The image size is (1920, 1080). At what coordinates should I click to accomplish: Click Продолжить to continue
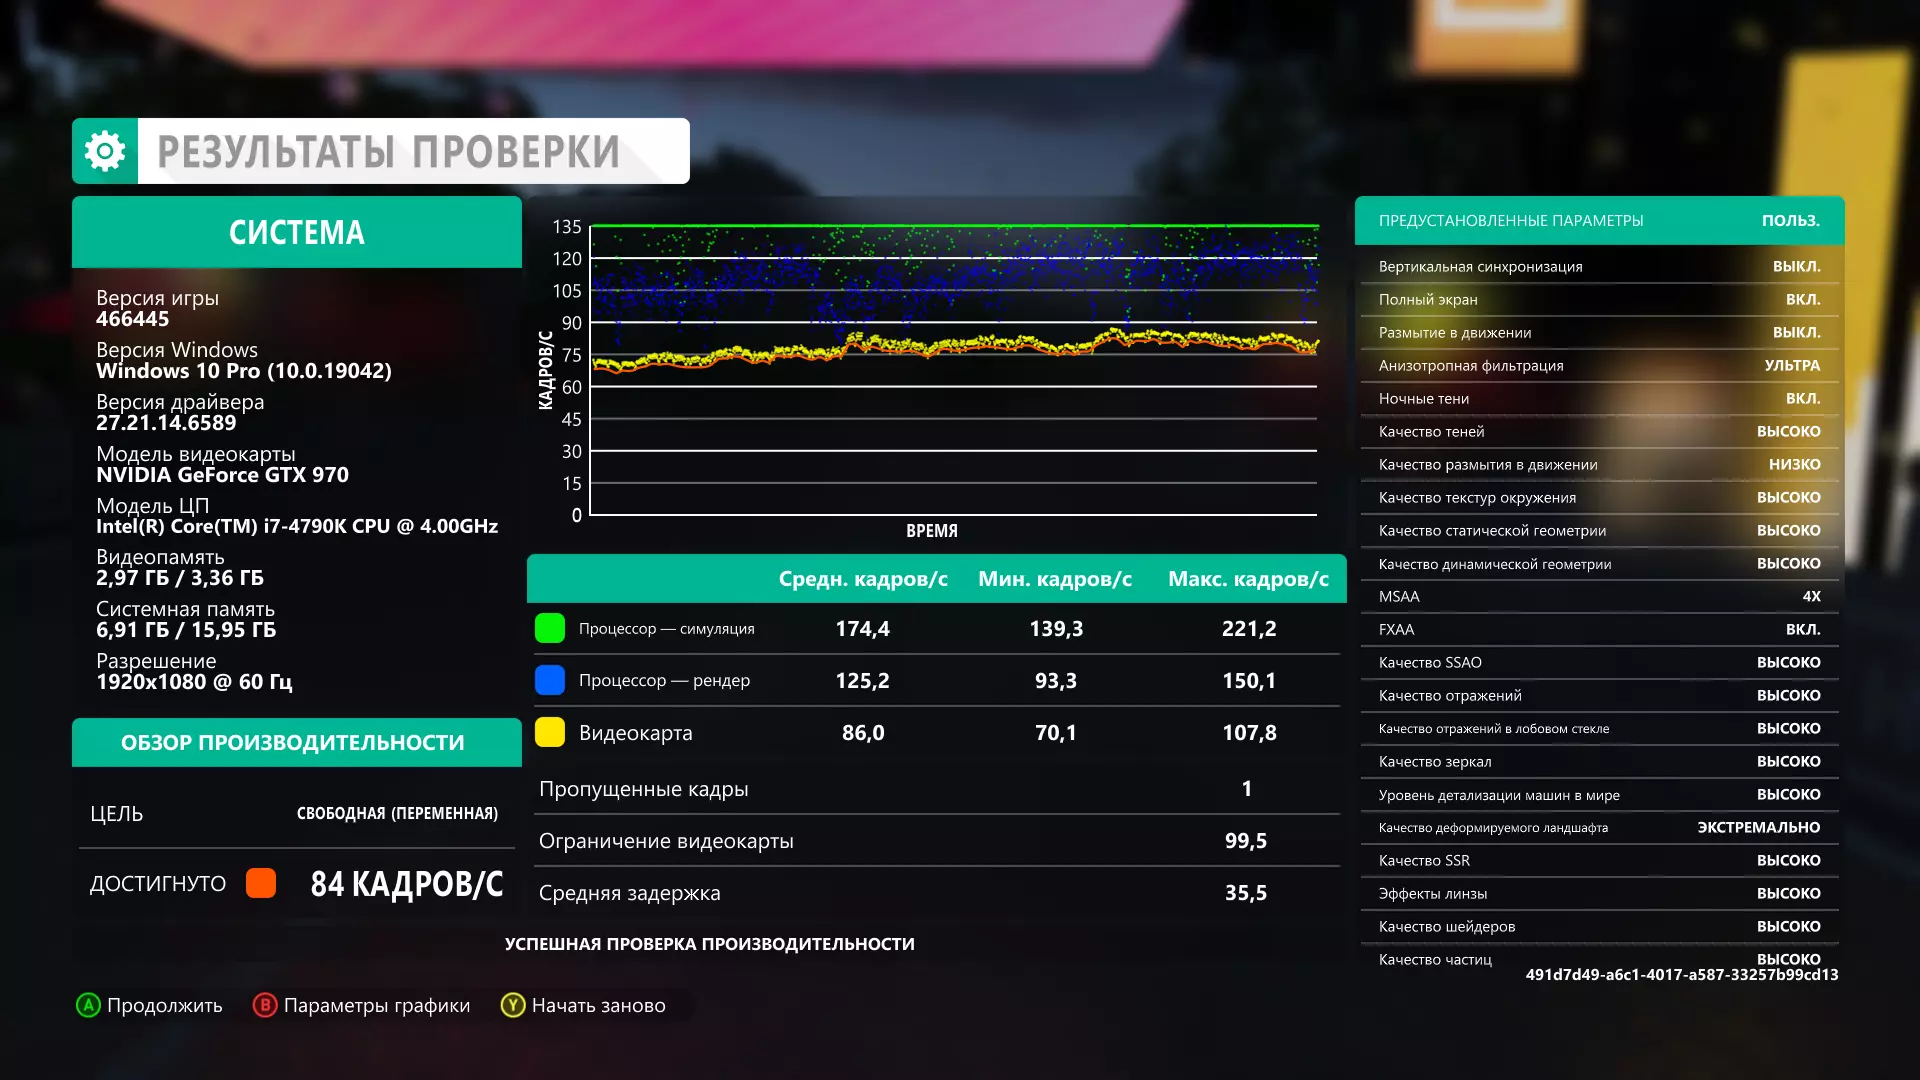[x=150, y=1005]
